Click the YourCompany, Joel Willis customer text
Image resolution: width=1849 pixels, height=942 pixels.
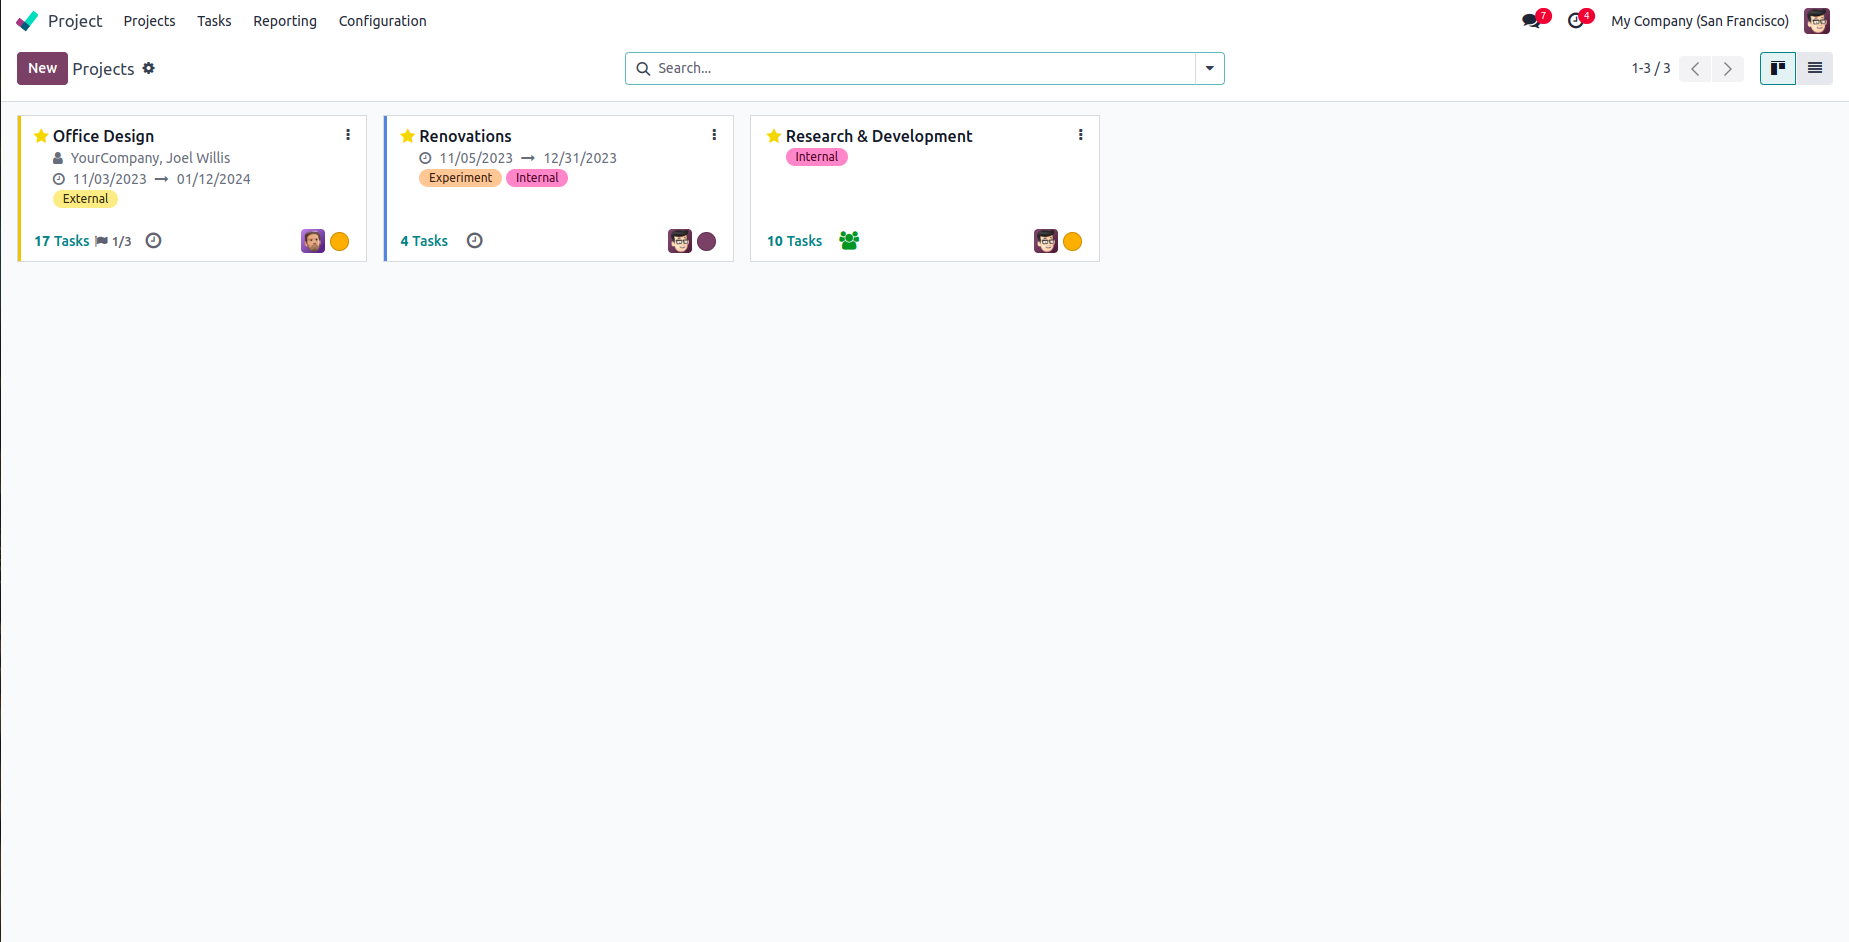coord(150,158)
